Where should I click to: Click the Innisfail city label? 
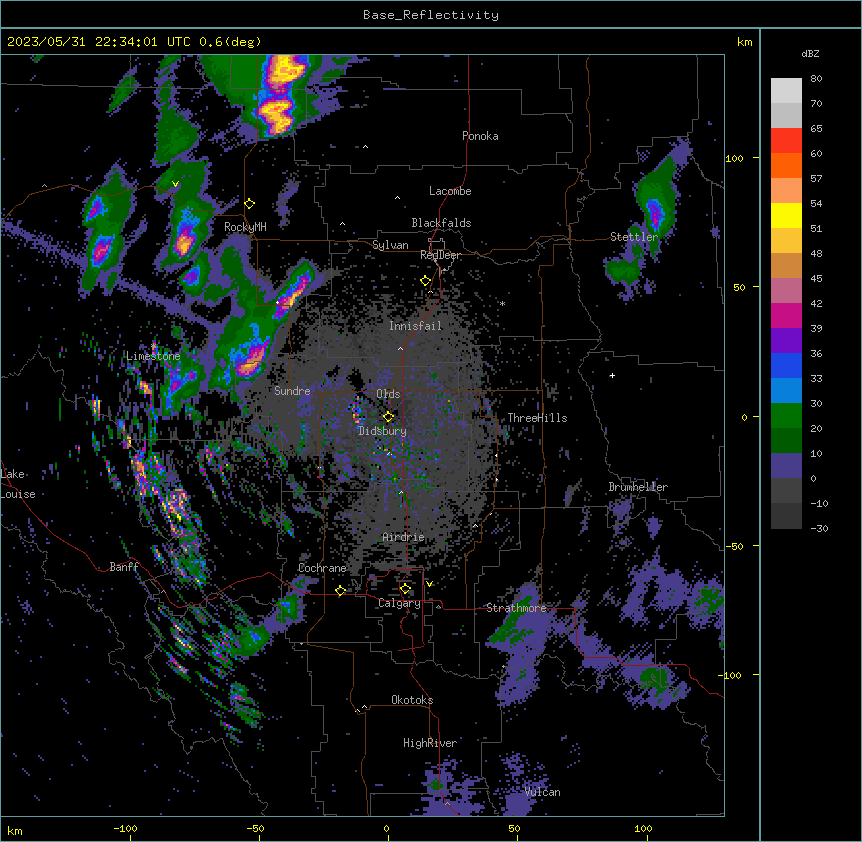(415, 326)
